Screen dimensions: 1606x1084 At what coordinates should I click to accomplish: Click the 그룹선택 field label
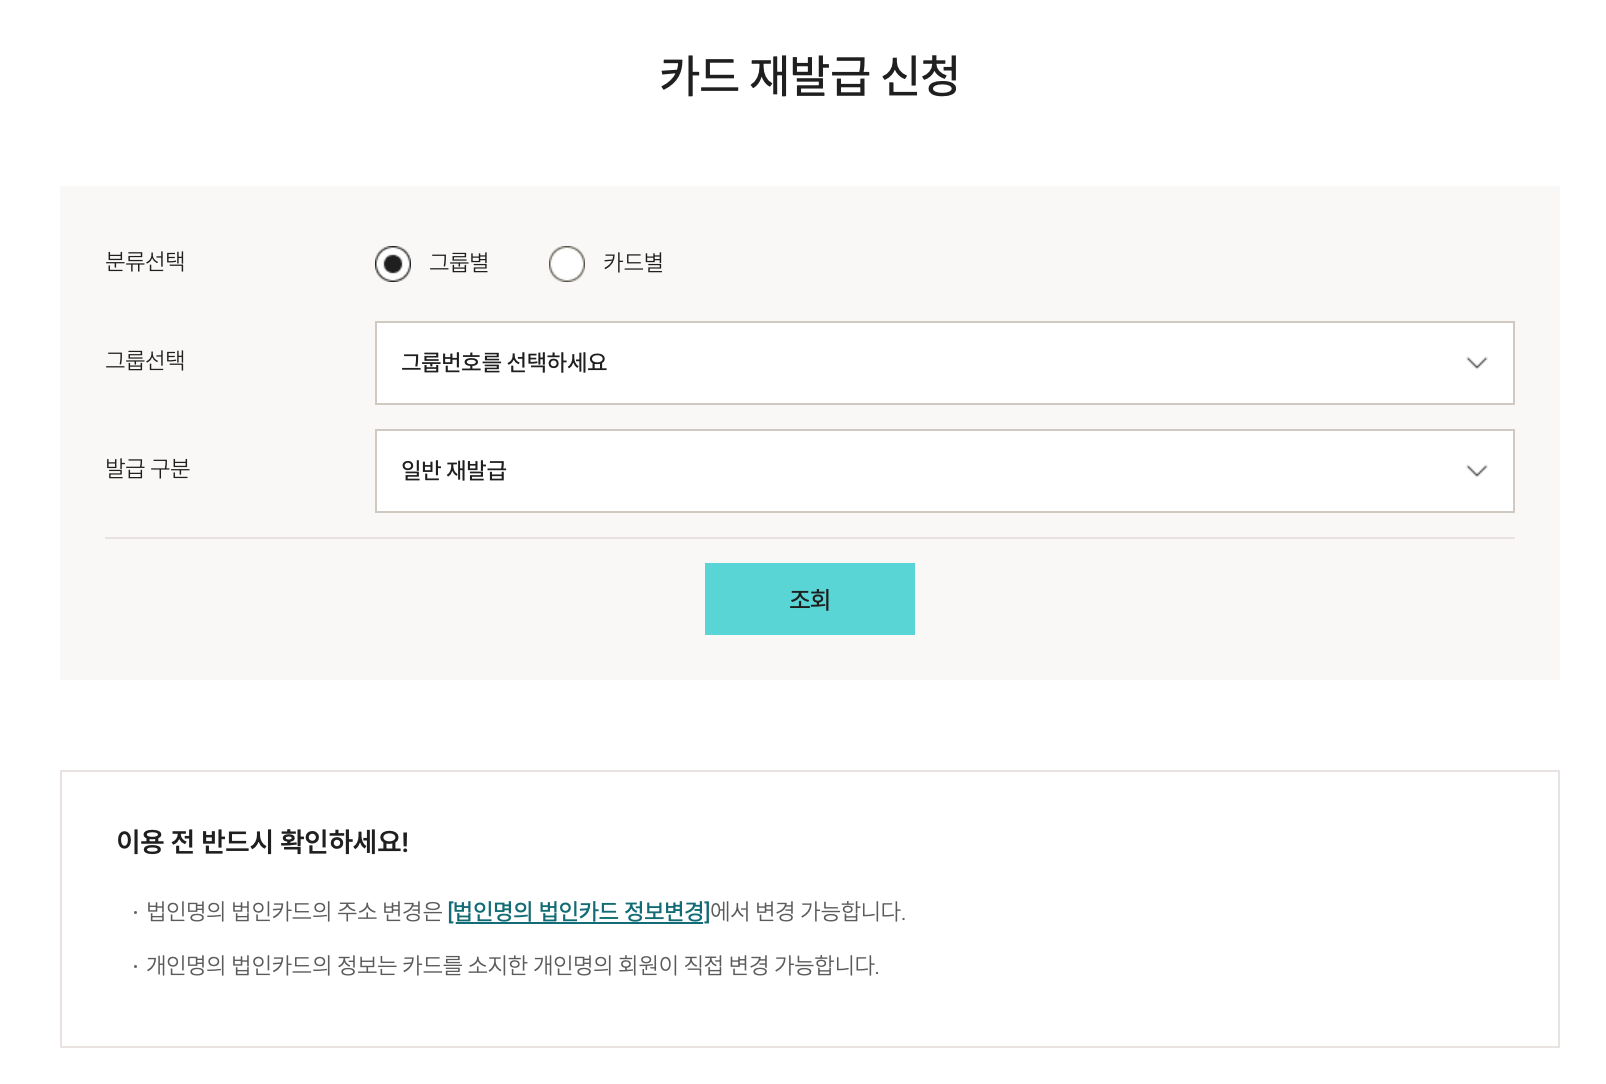pos(145,360)
